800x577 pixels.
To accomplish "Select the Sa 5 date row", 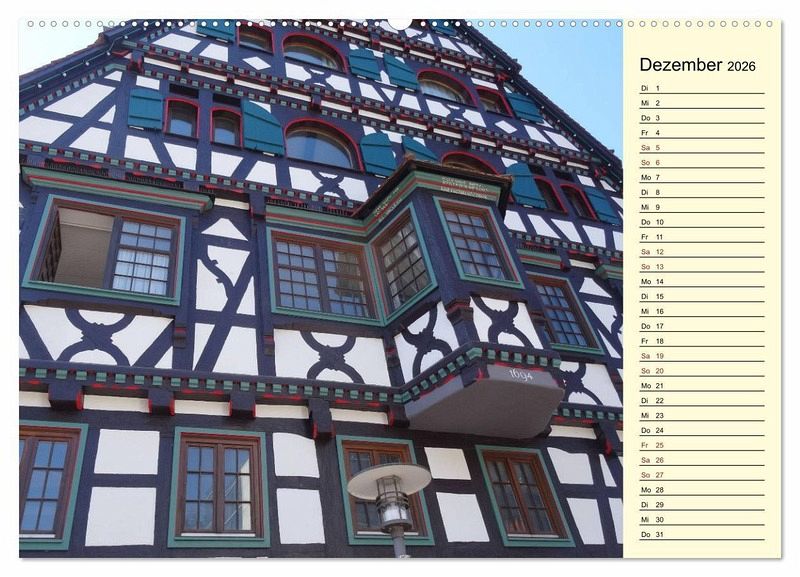I will tap(702, 147).
